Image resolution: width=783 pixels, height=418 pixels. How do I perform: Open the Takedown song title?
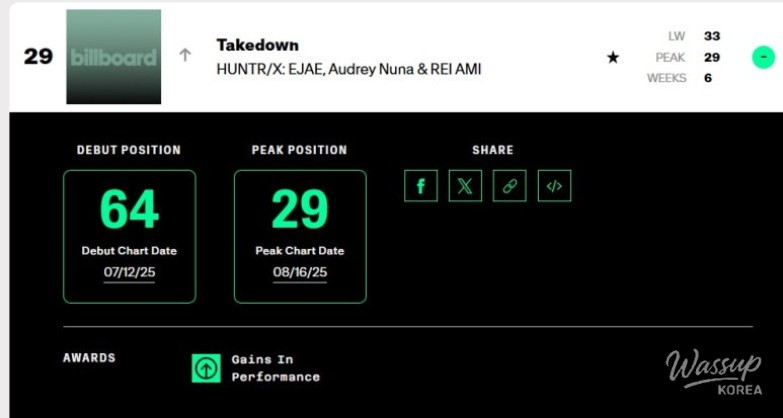tap(257, 45)
